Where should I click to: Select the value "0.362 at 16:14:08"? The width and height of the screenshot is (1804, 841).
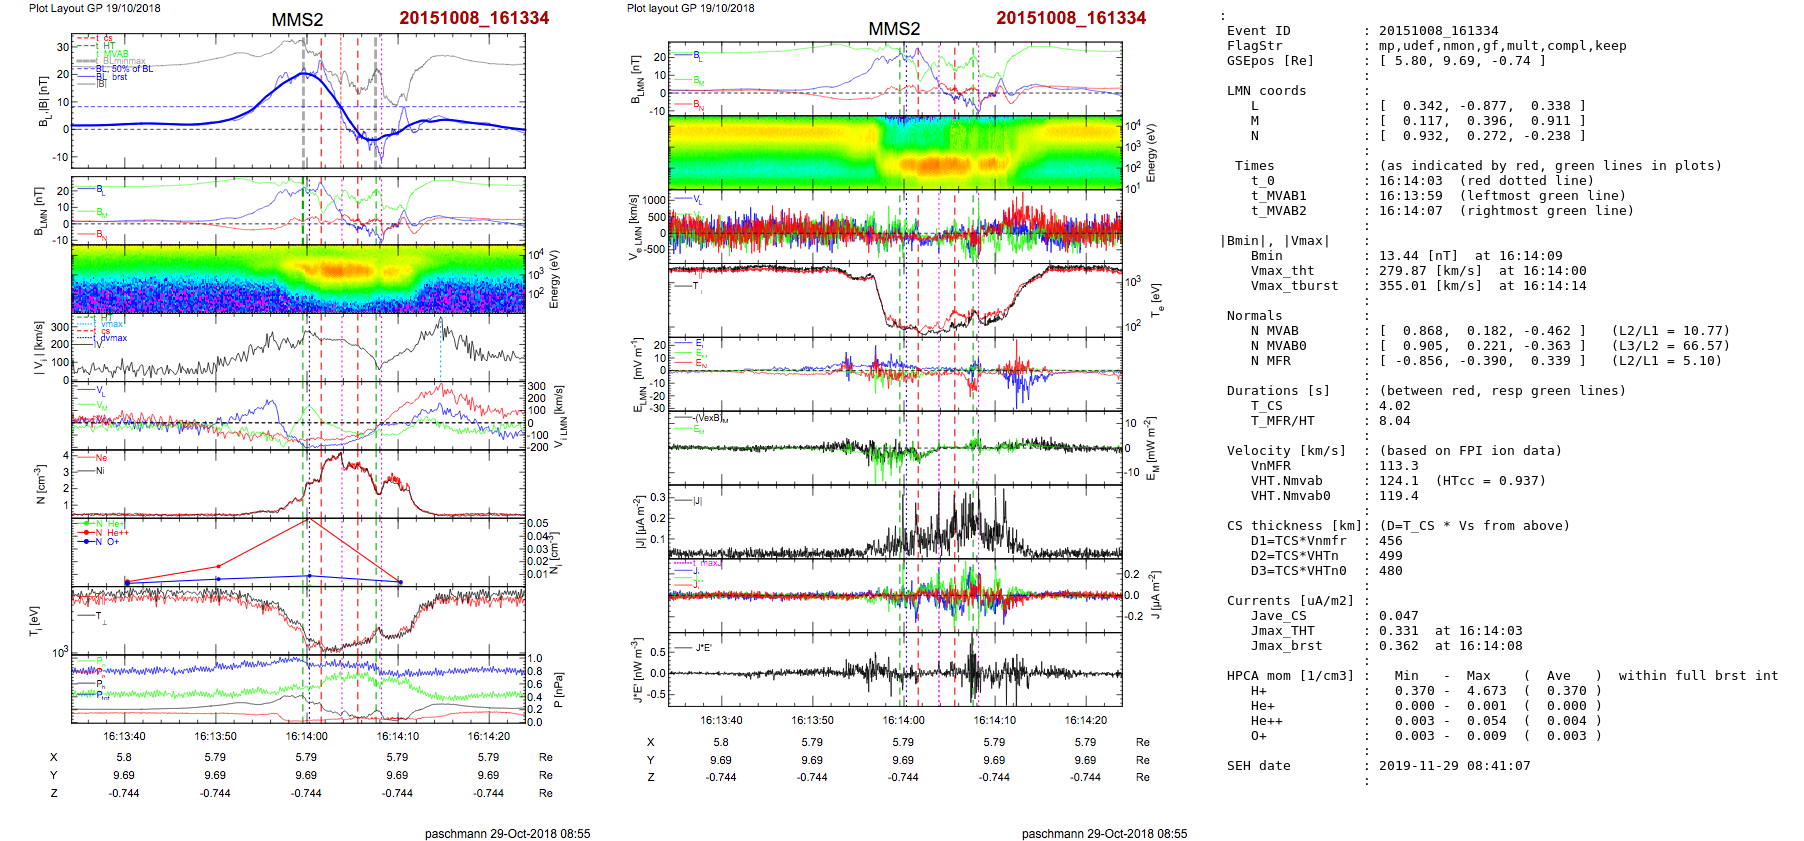1451,646
